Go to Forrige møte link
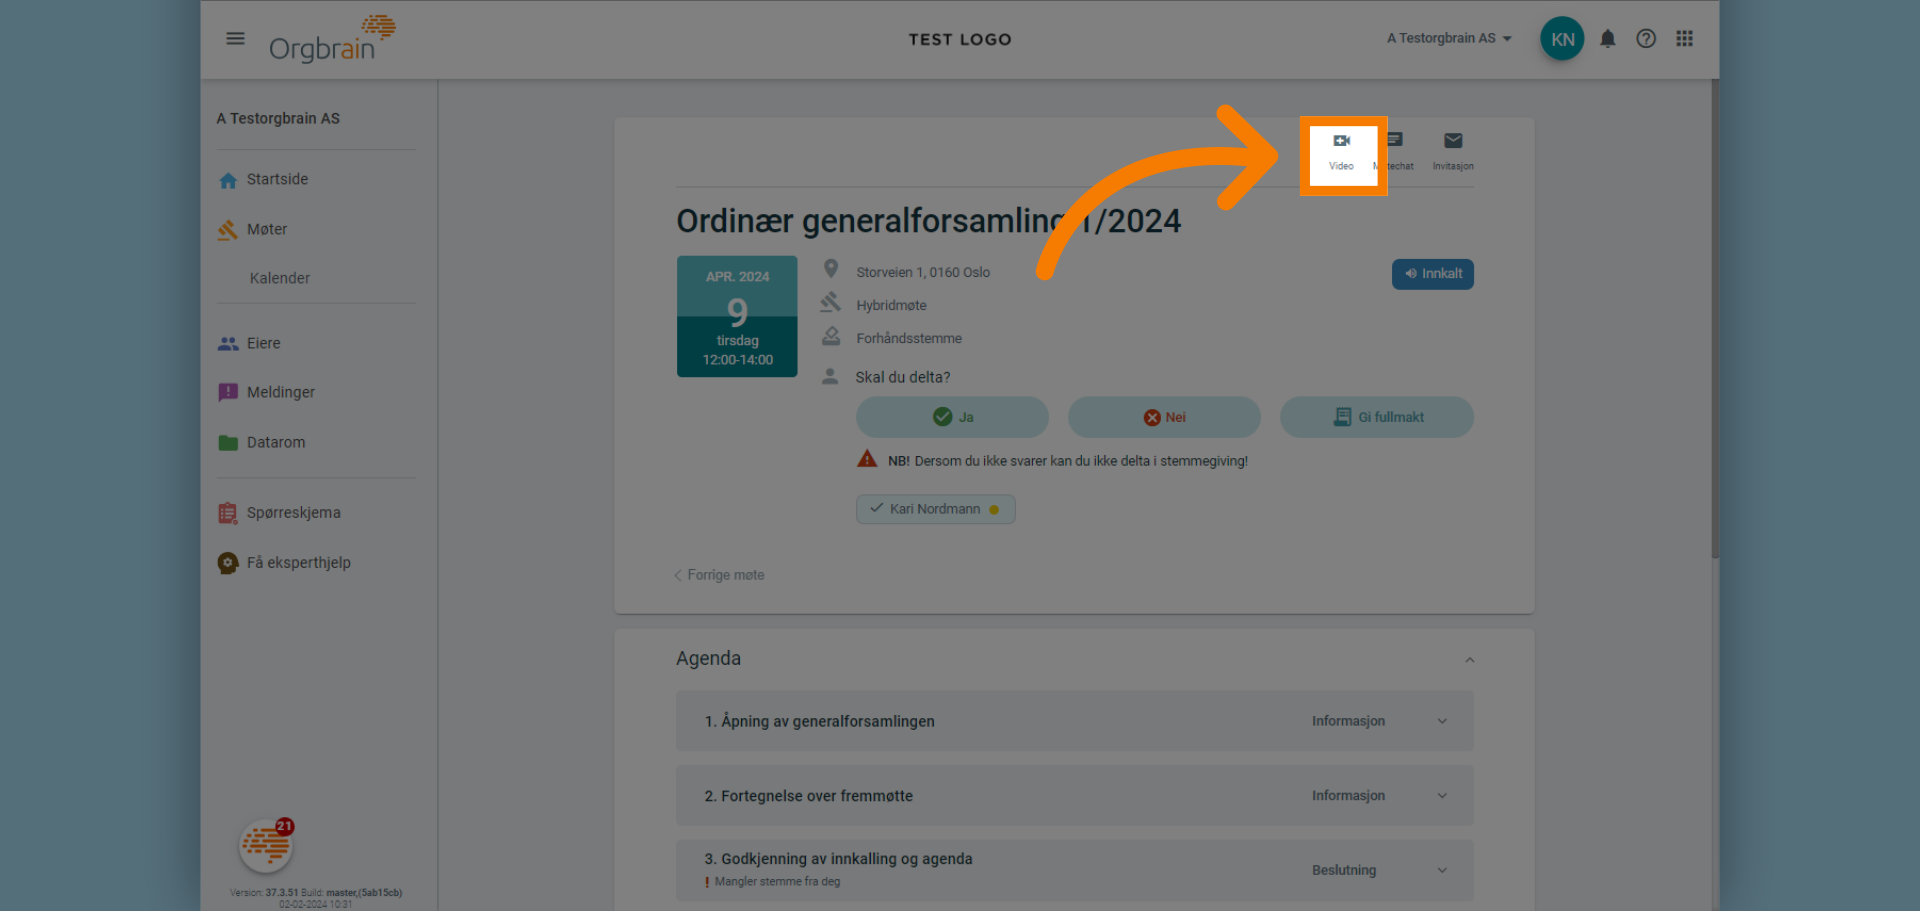 tap(719, 575)
